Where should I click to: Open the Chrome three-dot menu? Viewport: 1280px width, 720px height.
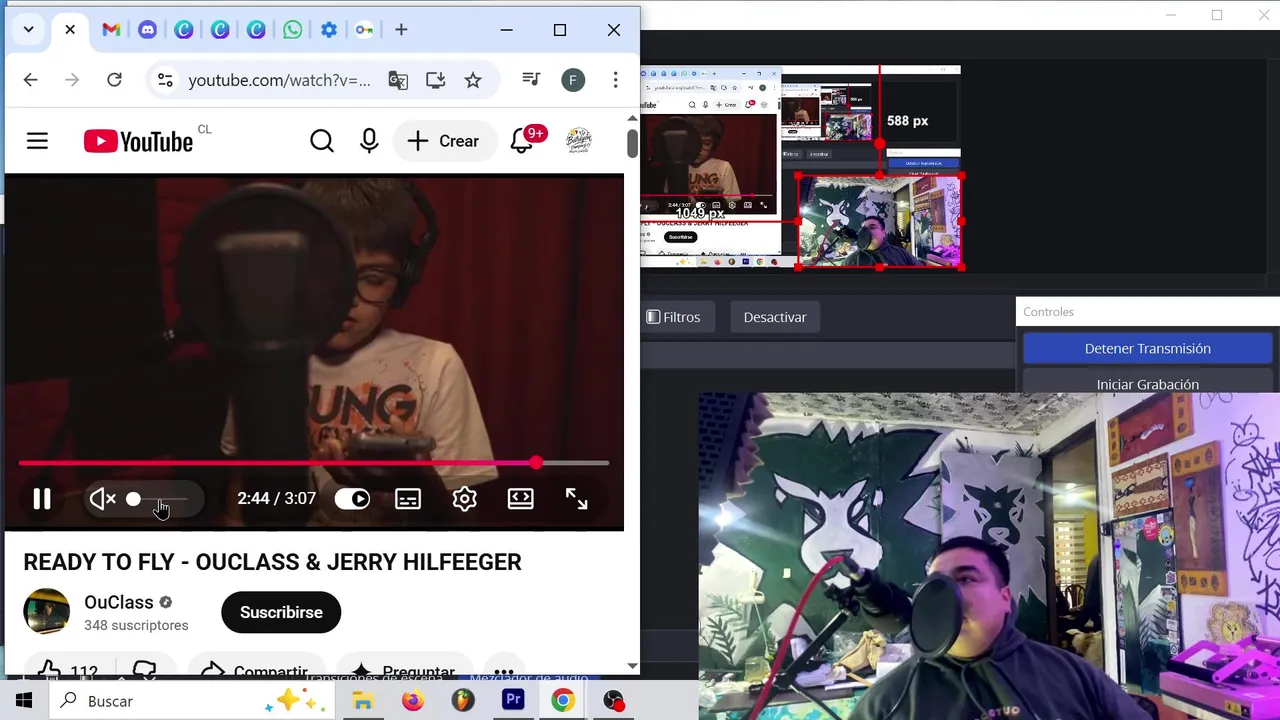point(615,80)
